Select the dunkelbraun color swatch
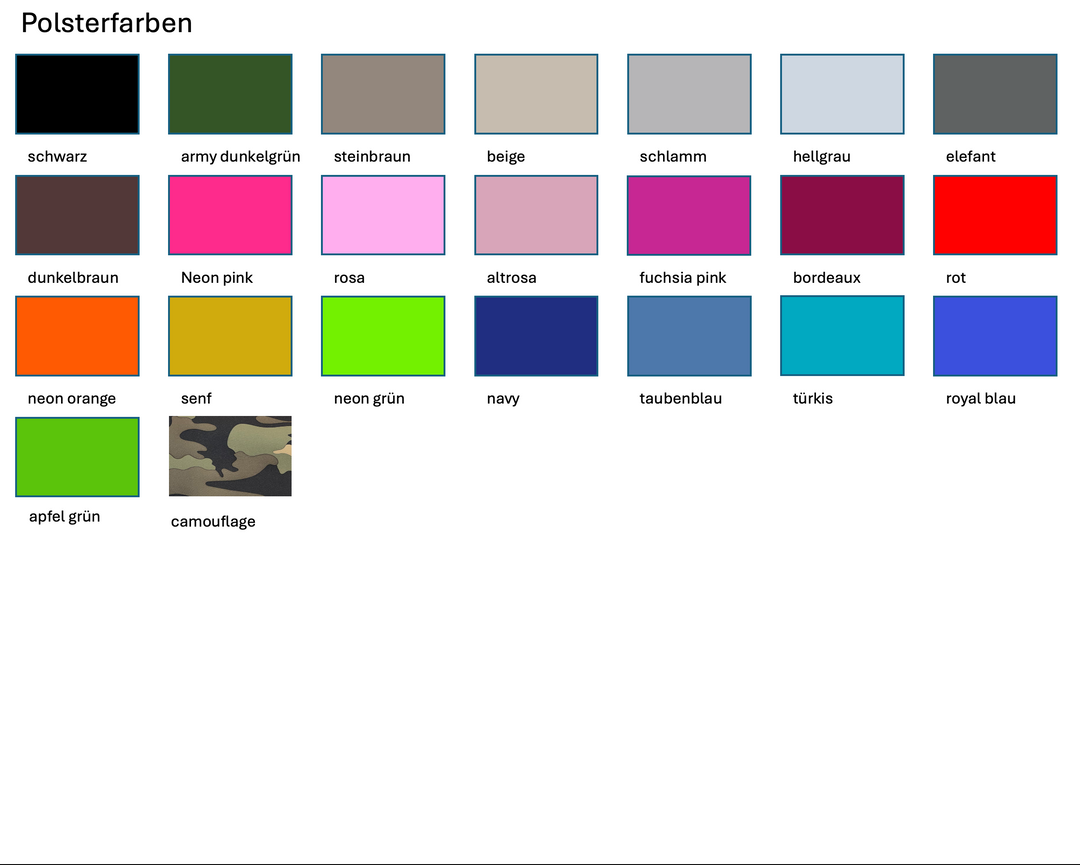Screen dimensions: 1080x865 [x=77, y=215]
